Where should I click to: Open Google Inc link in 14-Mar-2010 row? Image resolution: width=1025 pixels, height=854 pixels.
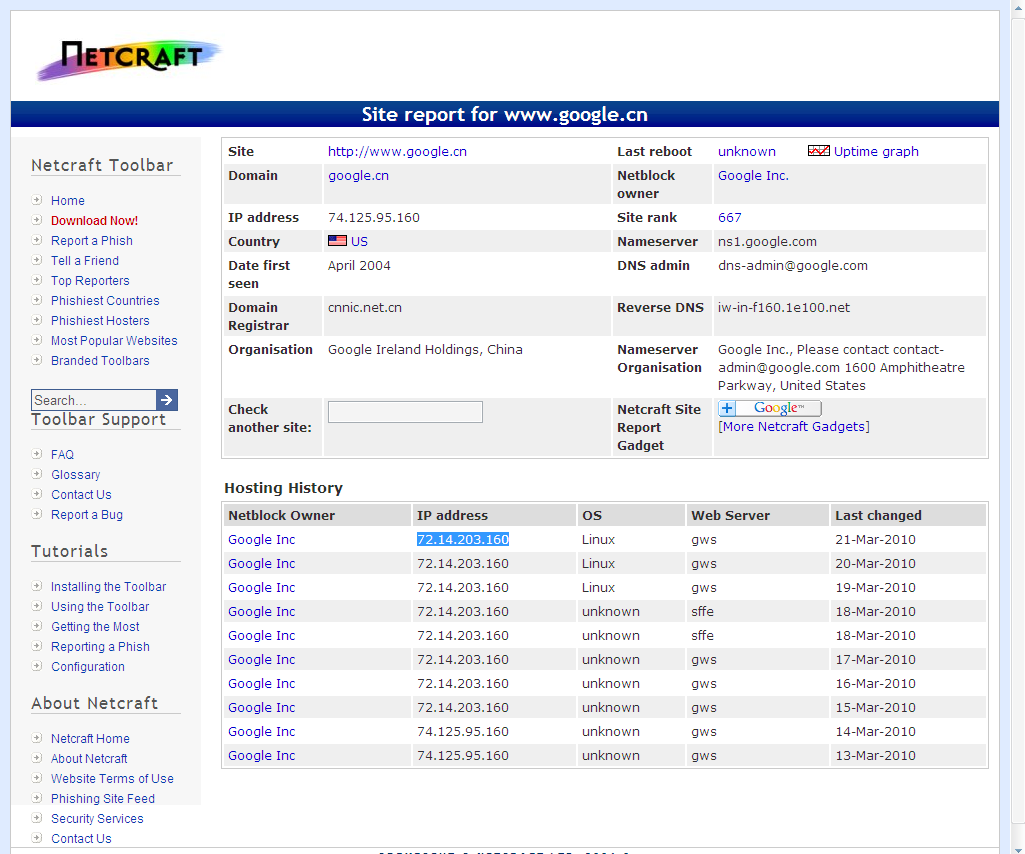(261, 732)
